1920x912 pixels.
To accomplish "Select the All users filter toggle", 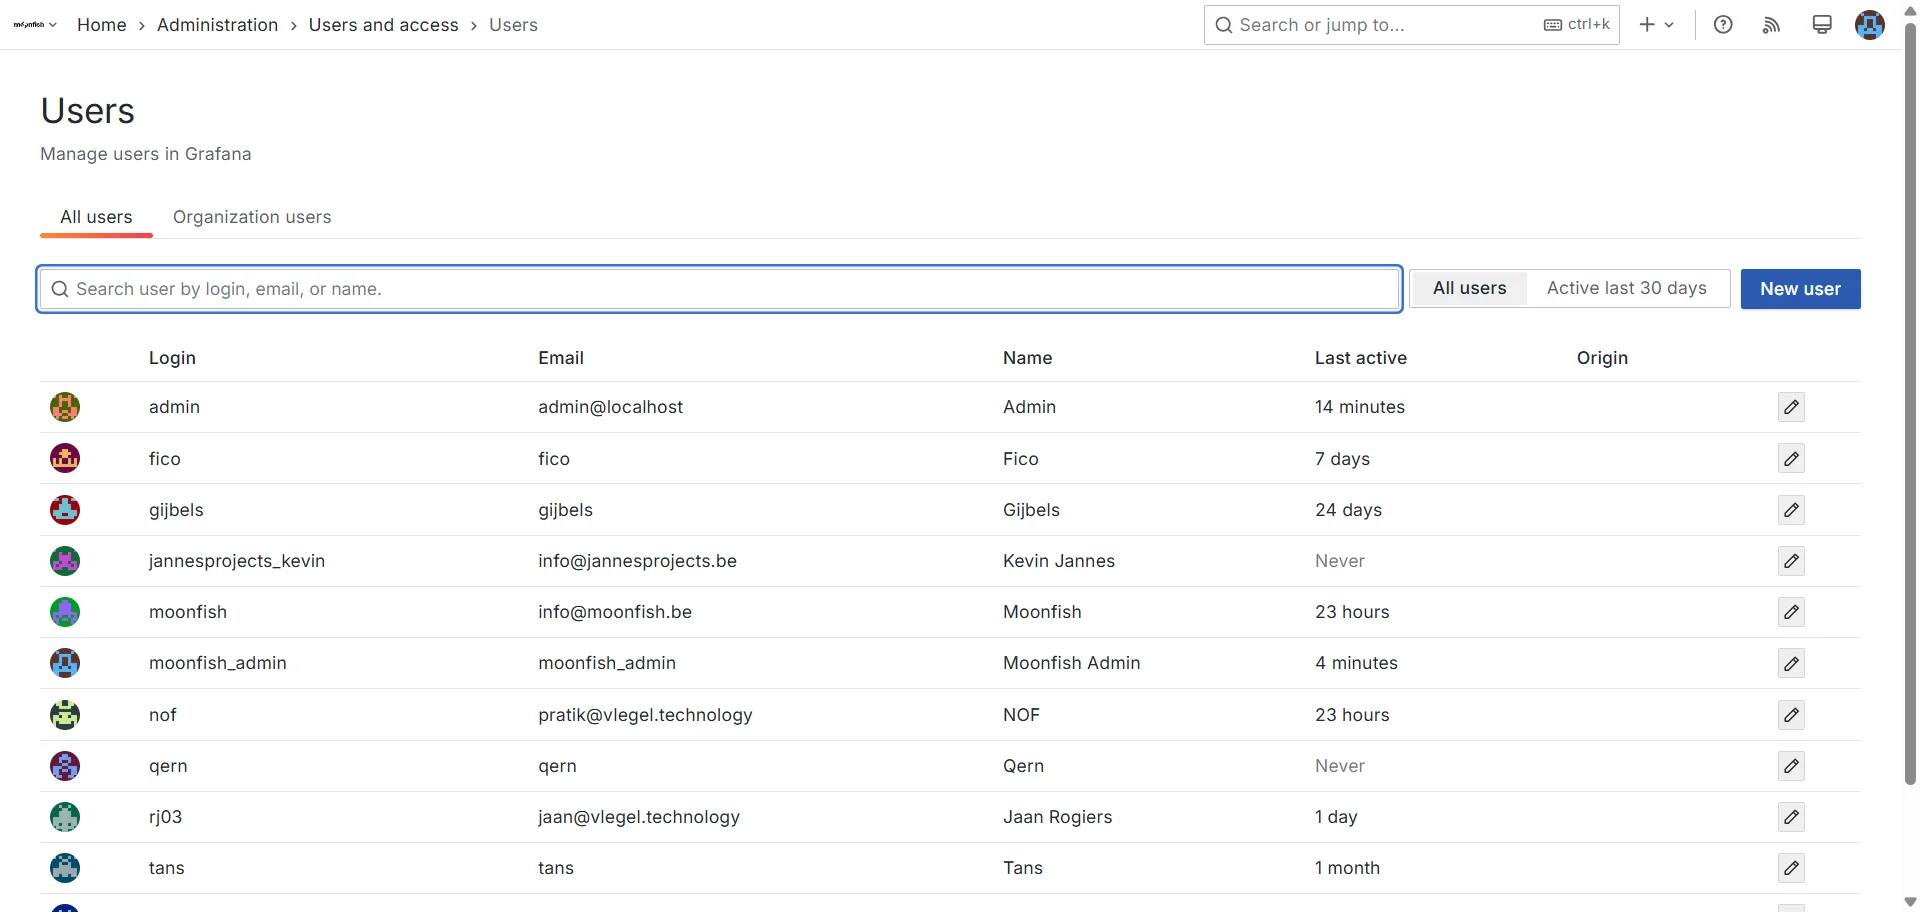I will pos(1469,288).
